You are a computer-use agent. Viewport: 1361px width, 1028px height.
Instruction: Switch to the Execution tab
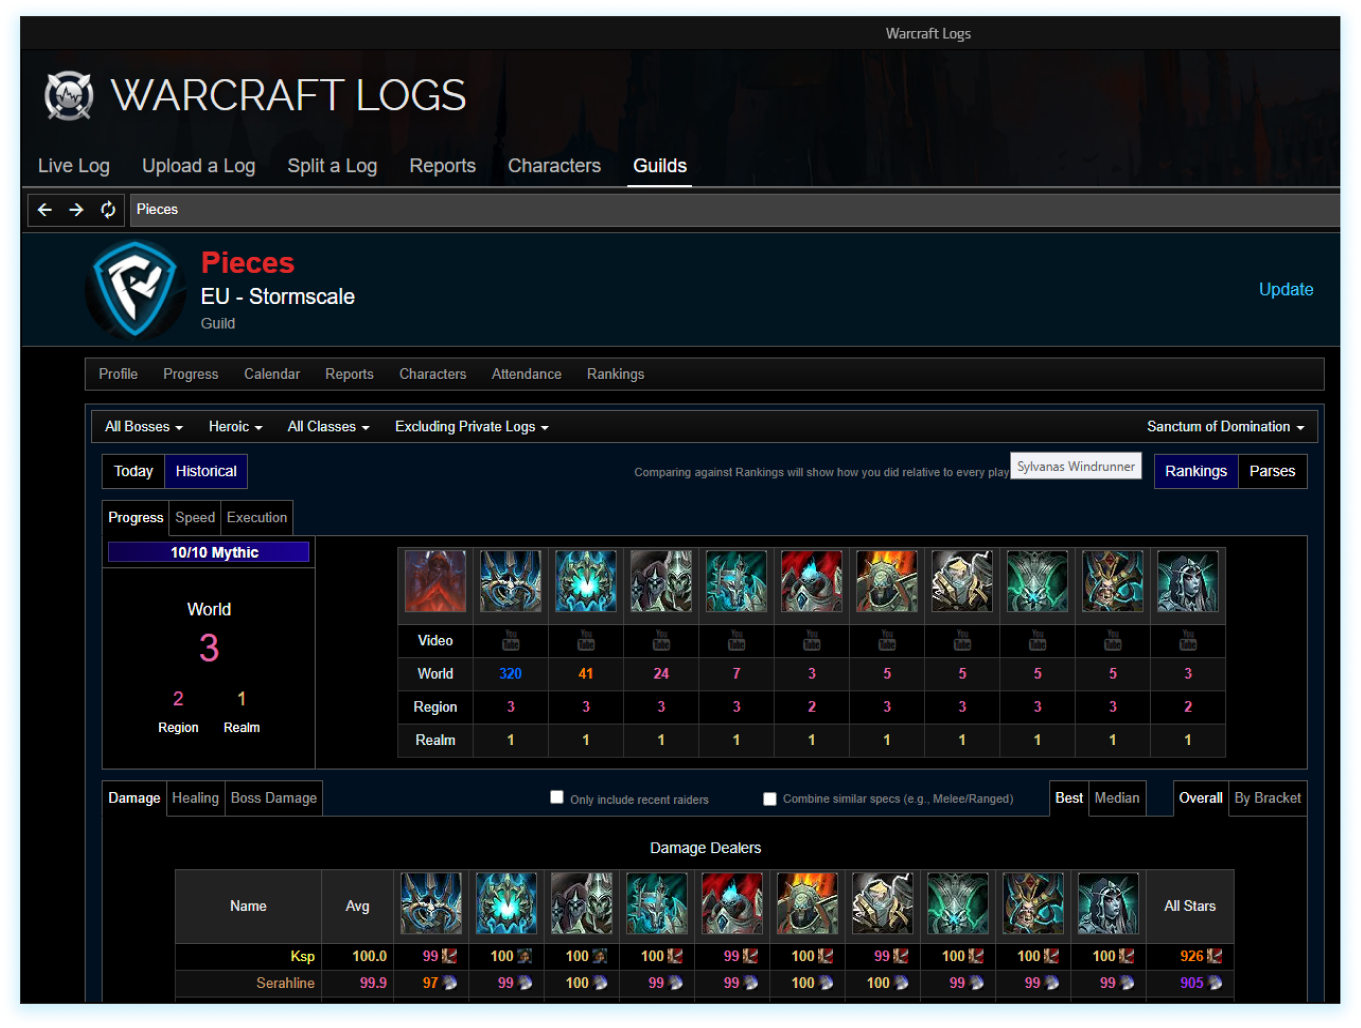(257, 517)
